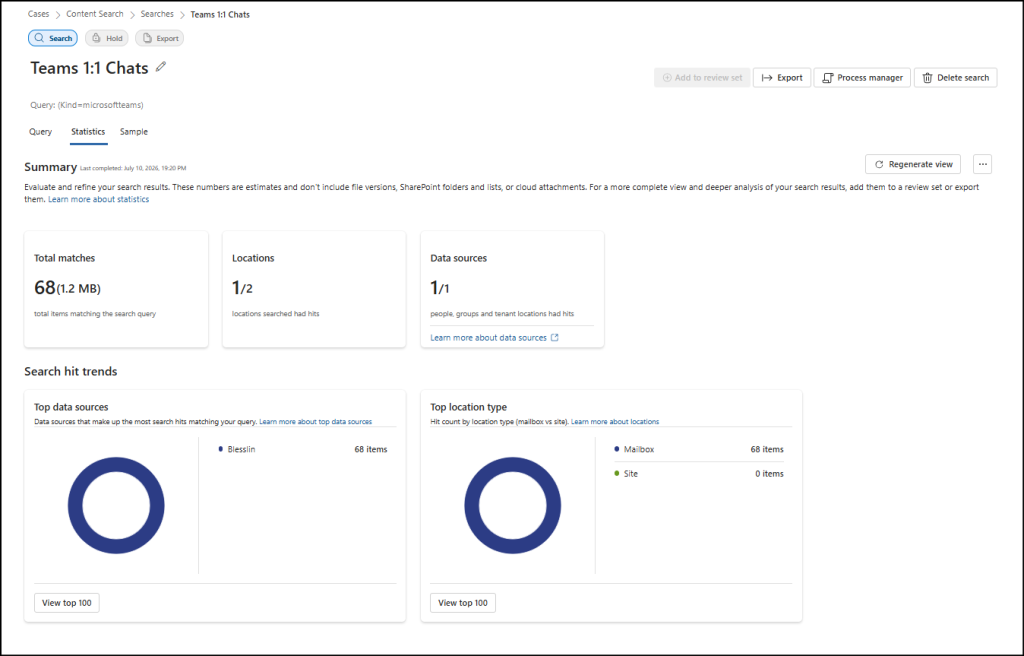Viewport: 1024px width, 656px height.
Task: Click the arrow icon in the Export button
Action: 767,78
